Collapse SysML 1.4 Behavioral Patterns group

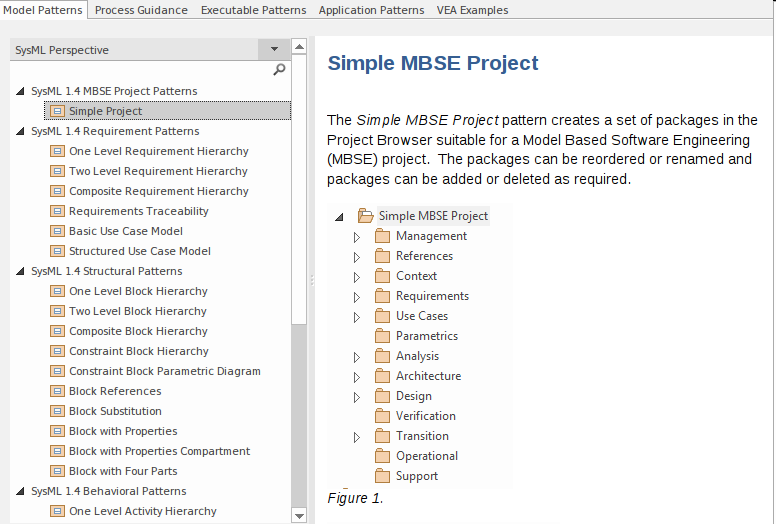(x=21, y=491)
